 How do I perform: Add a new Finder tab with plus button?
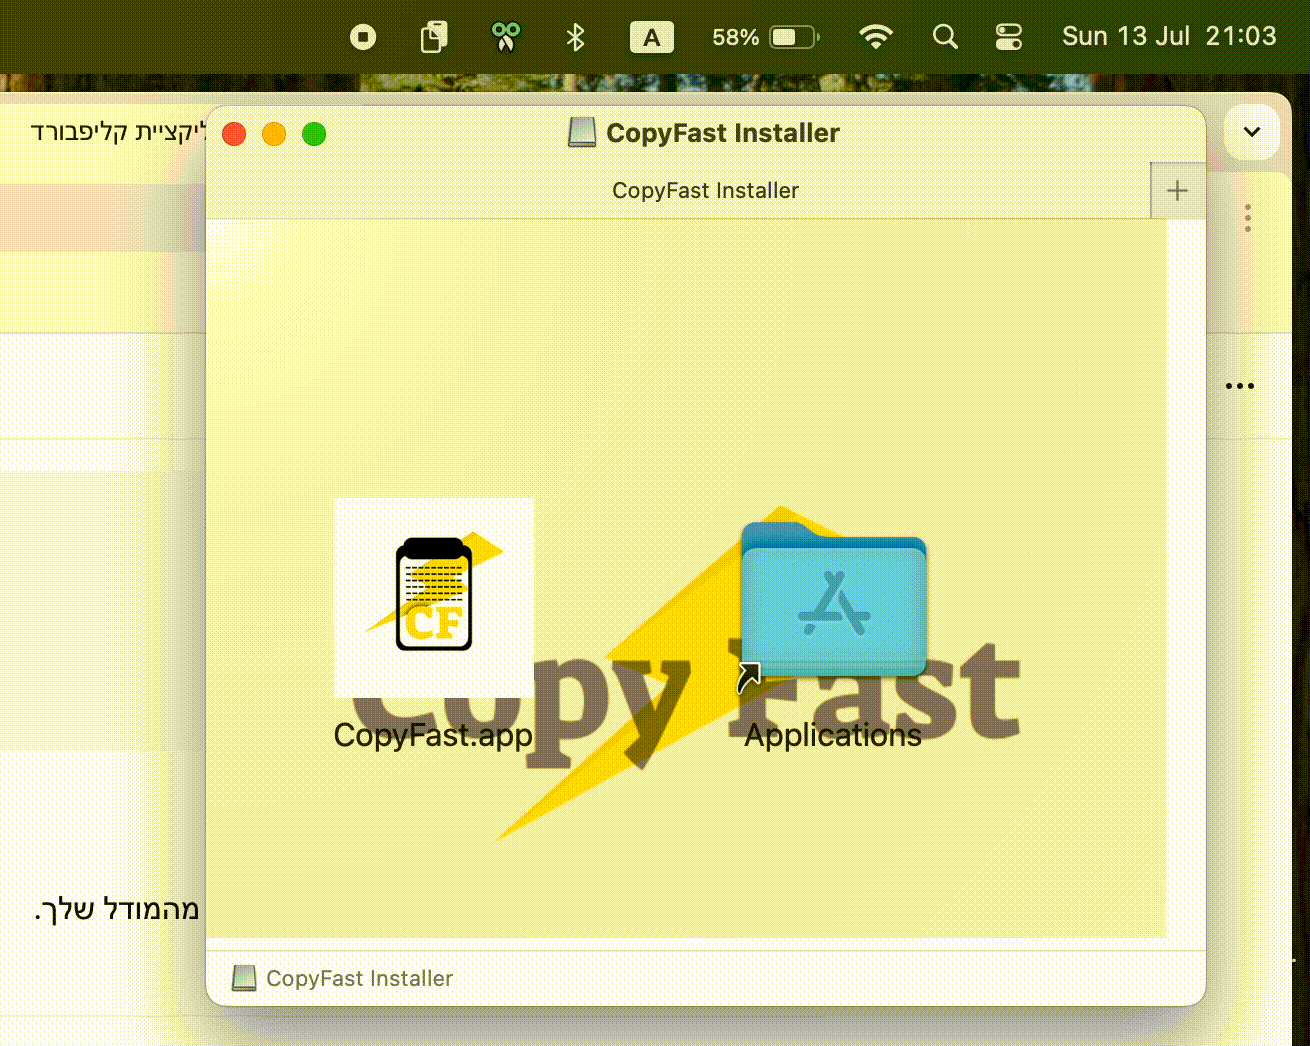(x=1177, y=190)
